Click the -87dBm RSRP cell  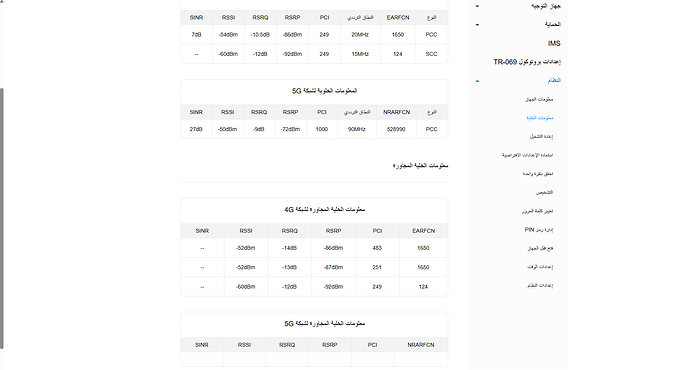[333, 267]
